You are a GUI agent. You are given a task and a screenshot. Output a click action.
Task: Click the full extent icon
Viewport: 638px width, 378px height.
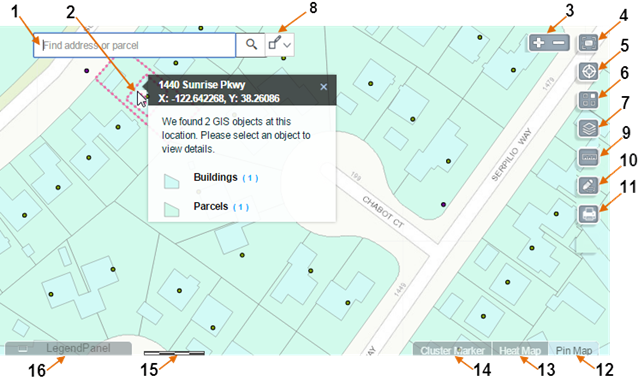[x=588, y=43]
